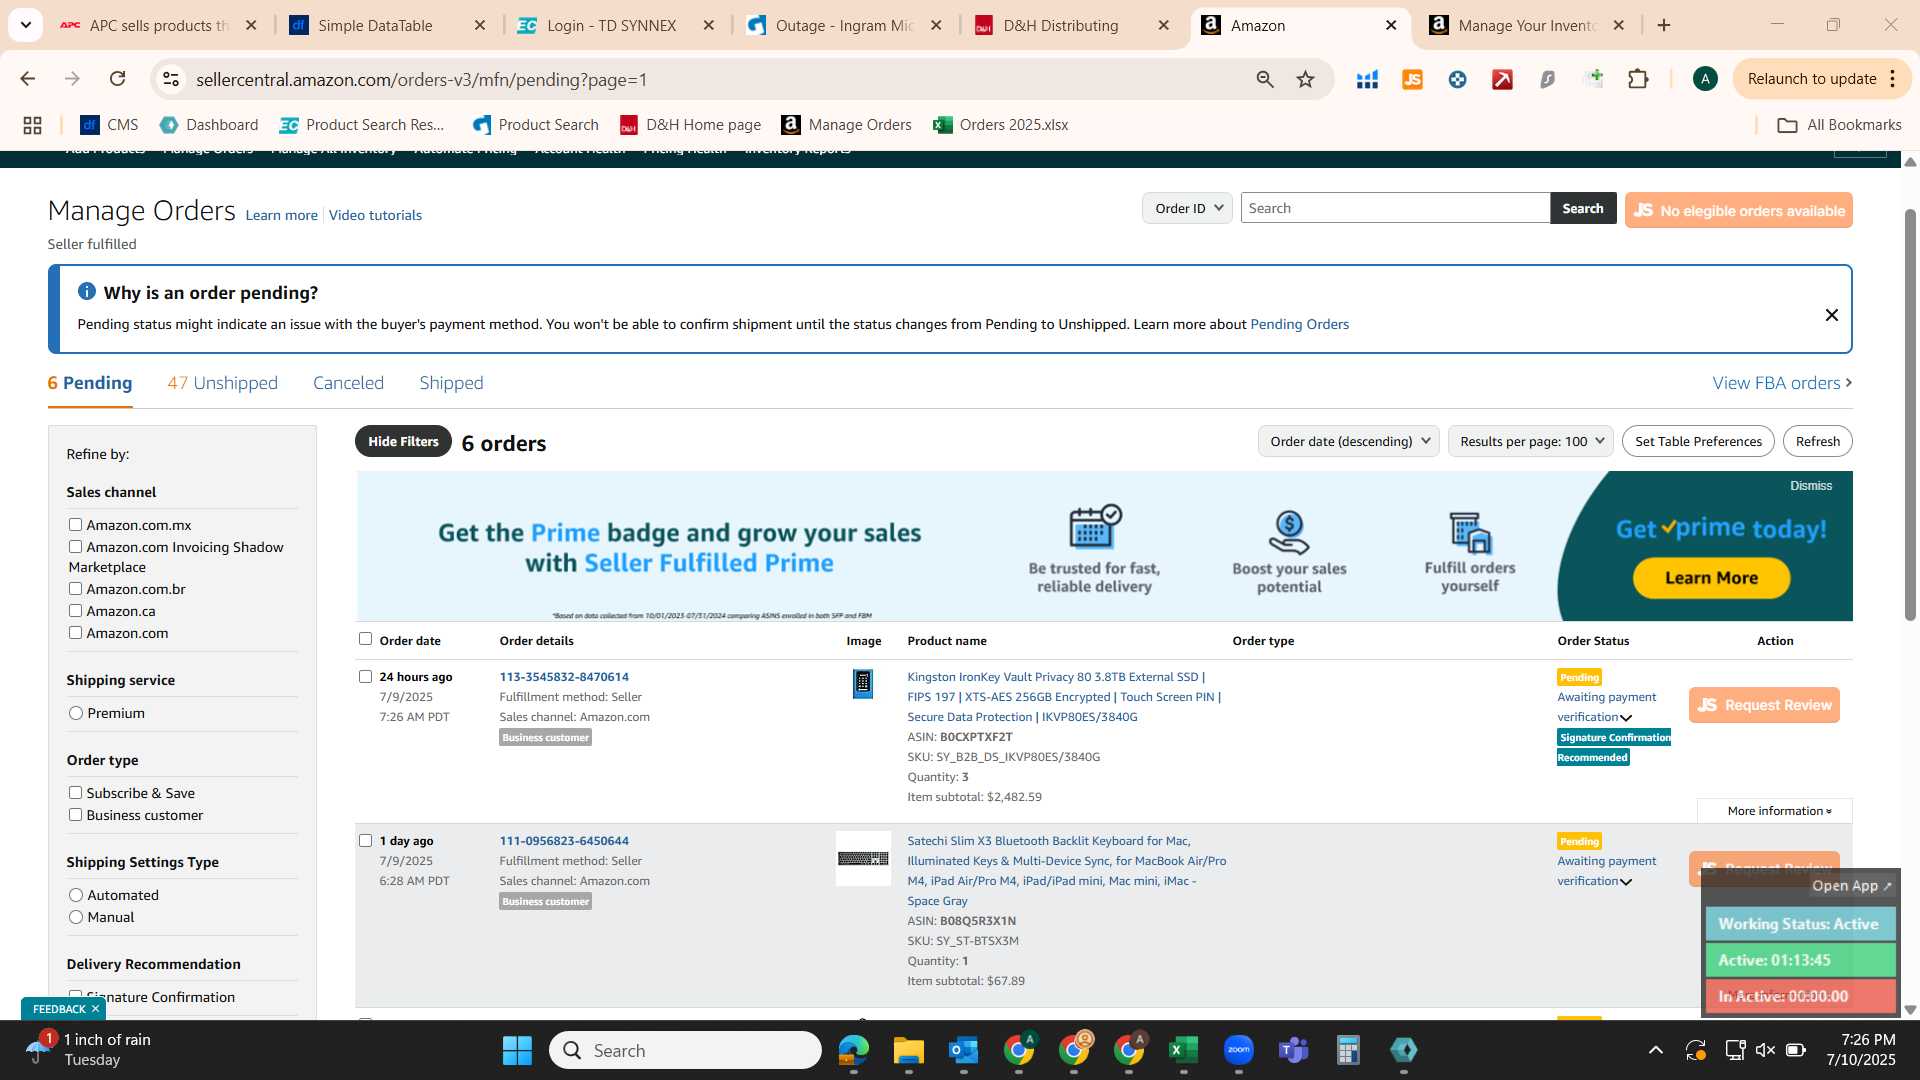1920x1080 pixels.
Task: Toggle the select-all orders checkbox
Action: click(365, 639)
